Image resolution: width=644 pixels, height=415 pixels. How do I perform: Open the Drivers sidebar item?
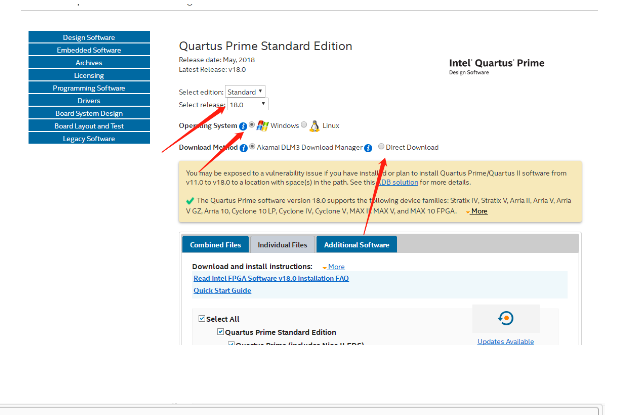89,101
